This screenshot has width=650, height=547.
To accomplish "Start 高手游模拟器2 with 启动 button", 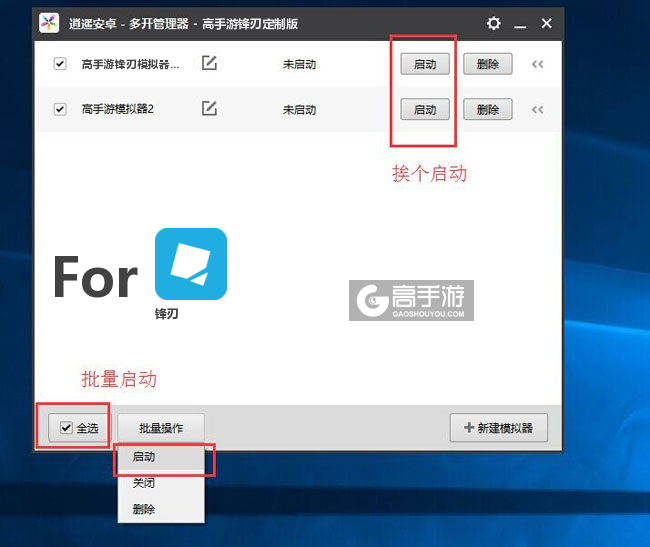I will (x=425, y=109).
